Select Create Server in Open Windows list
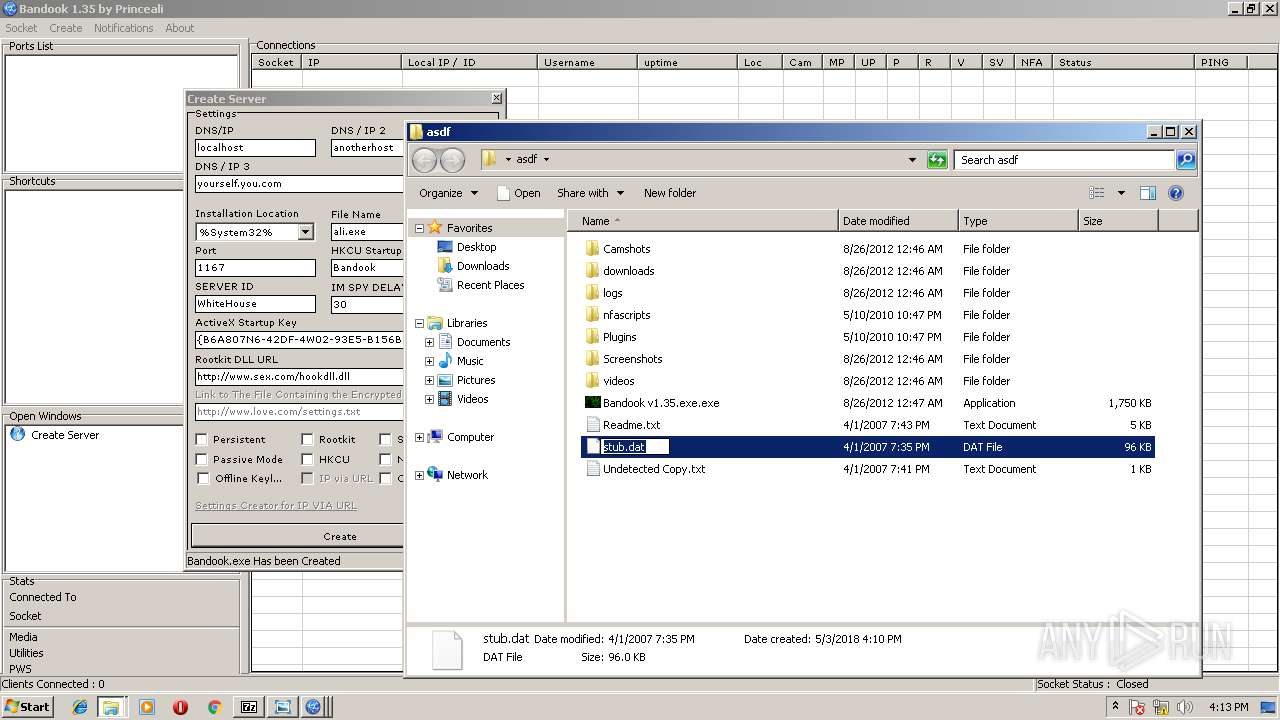Image resolution: width=1280 pixels, height=720 pixels. (x=65, y=435)
